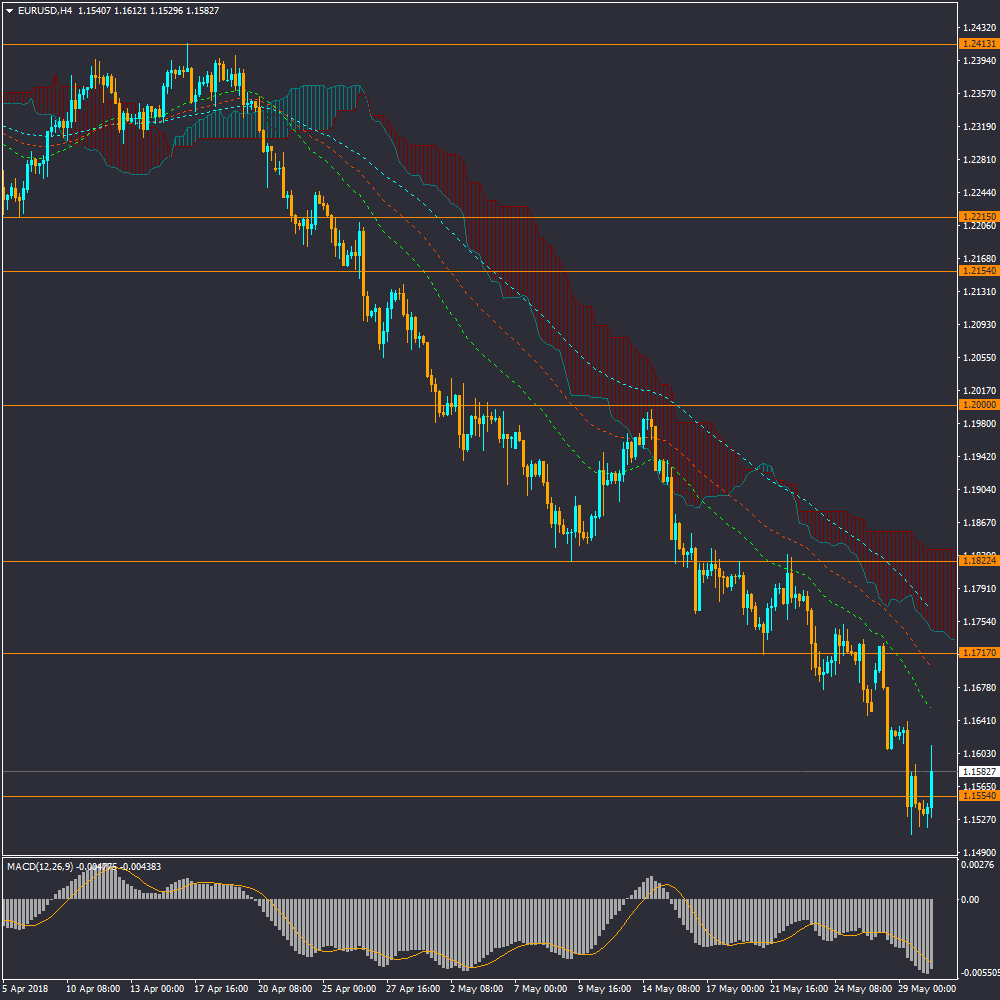Screen dimensions: 1000x1000
Task: Select the 1.15540 orange support label
Action: point(978,796)
